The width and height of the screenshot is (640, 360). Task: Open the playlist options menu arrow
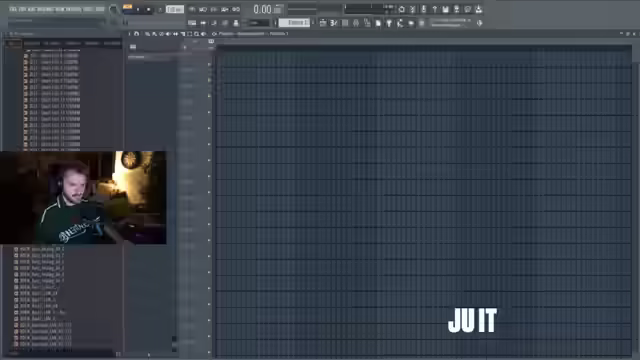pyautogui.click(x=129, y=34)
